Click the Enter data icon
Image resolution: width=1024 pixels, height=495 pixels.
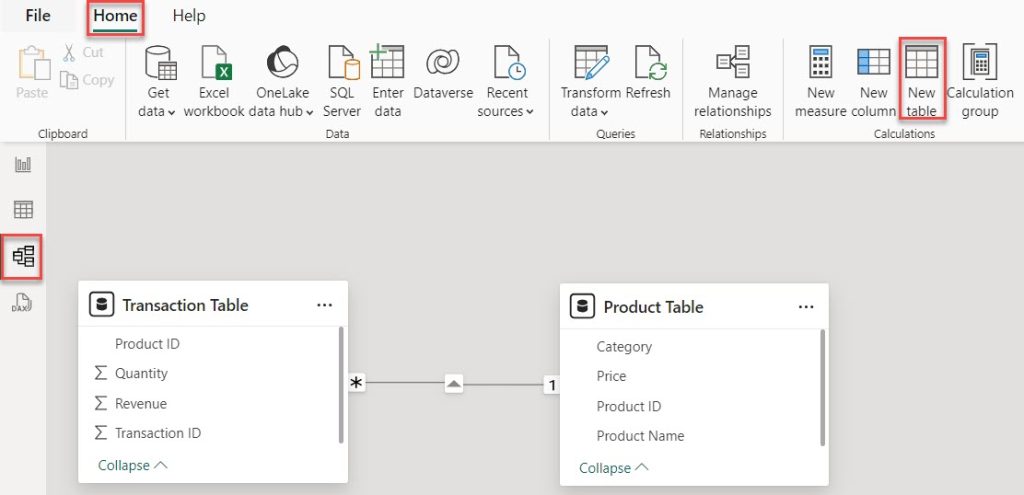pyautogui.click(x=387, y=63)
